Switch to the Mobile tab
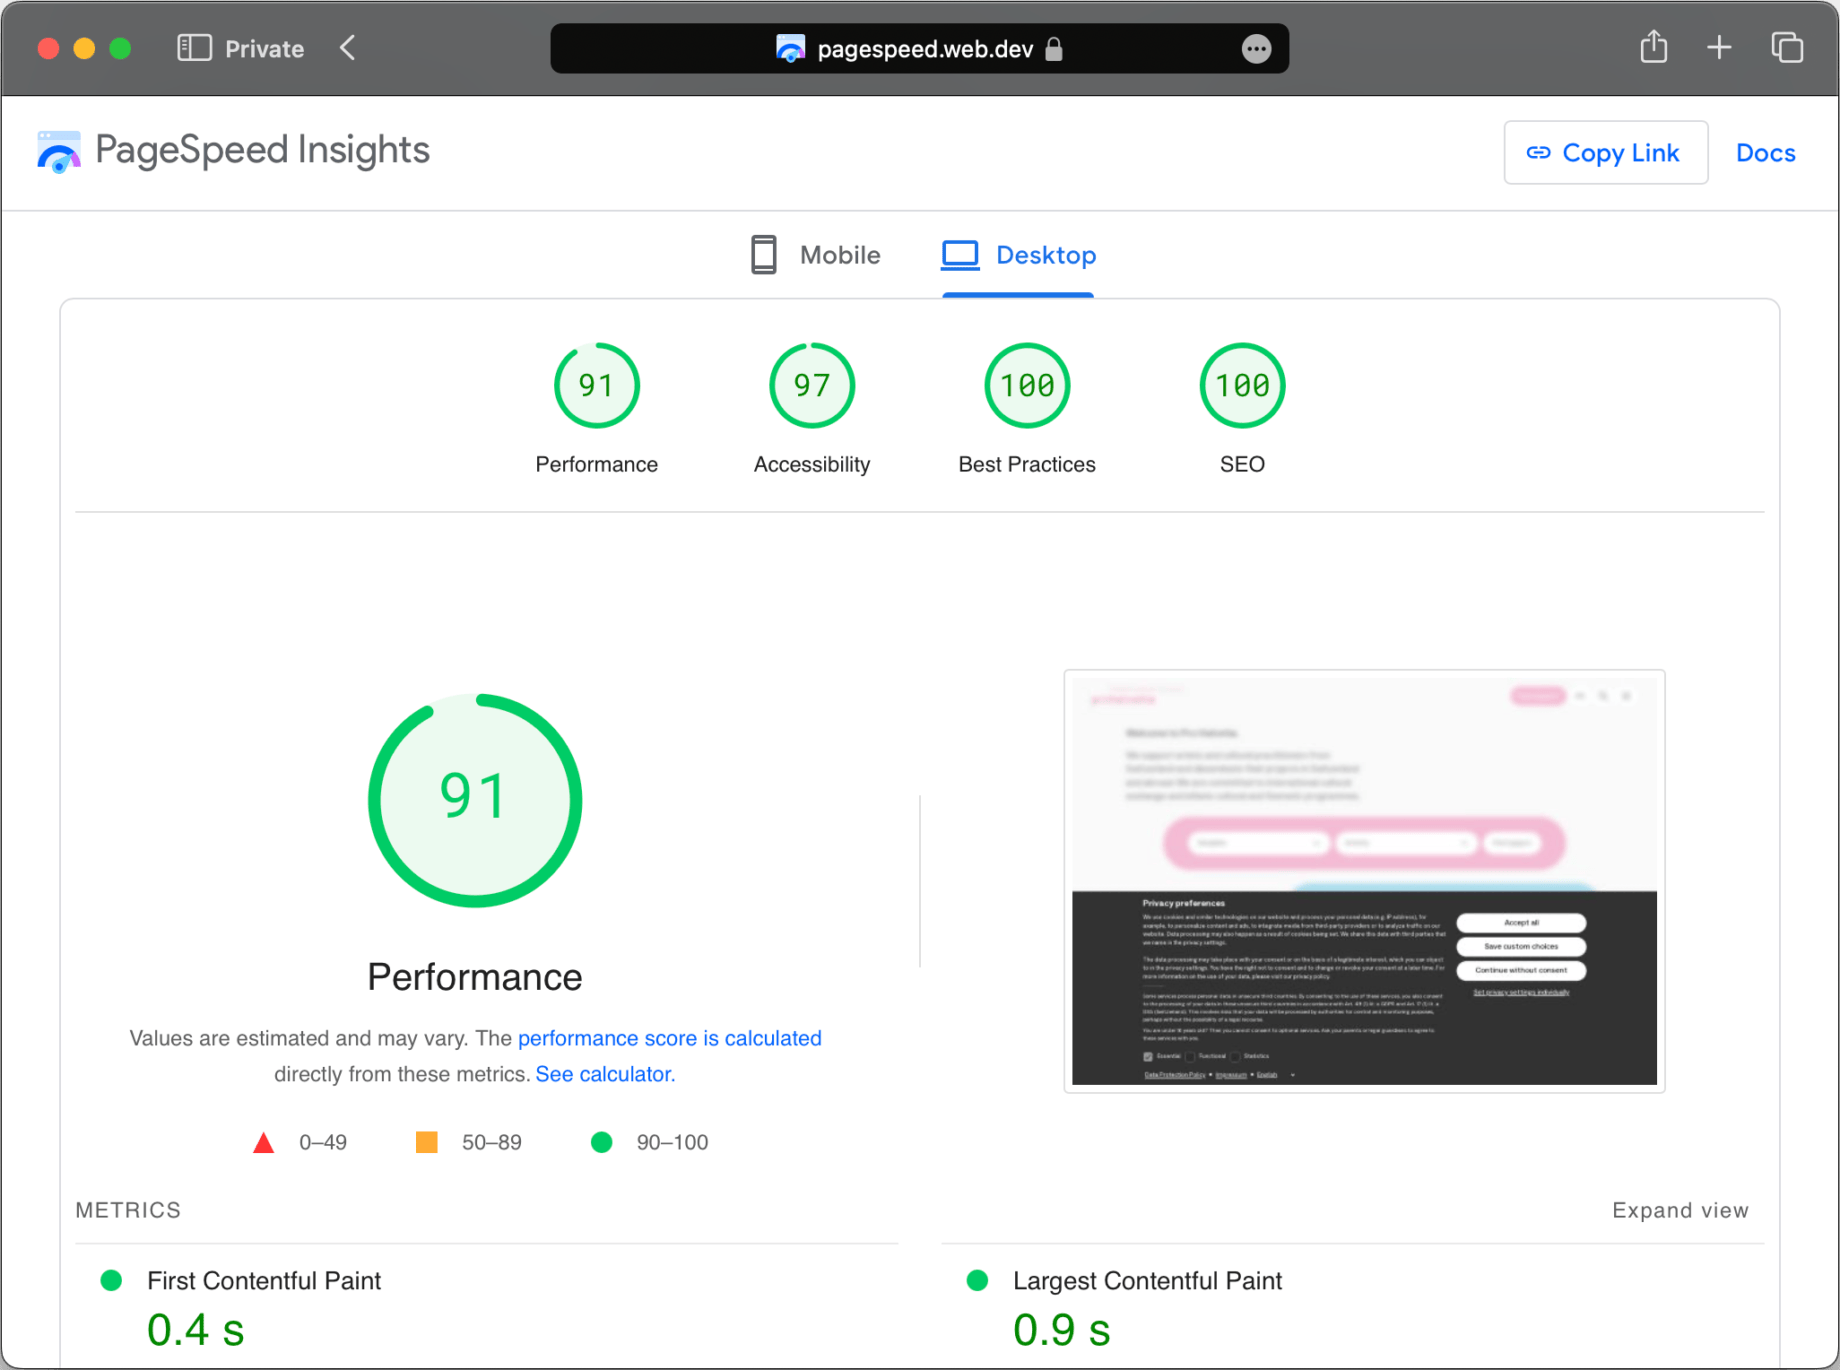1840x1370 pixels. (x=816, y=256)
